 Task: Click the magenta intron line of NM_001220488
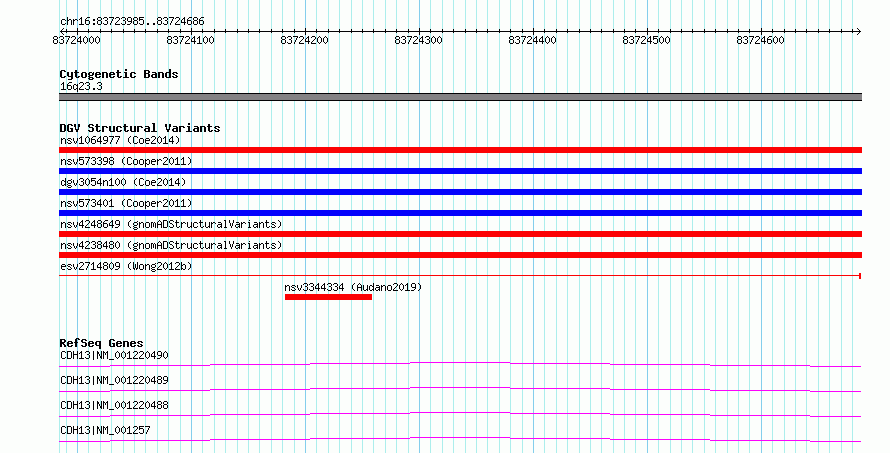click(x=460, y=414)
